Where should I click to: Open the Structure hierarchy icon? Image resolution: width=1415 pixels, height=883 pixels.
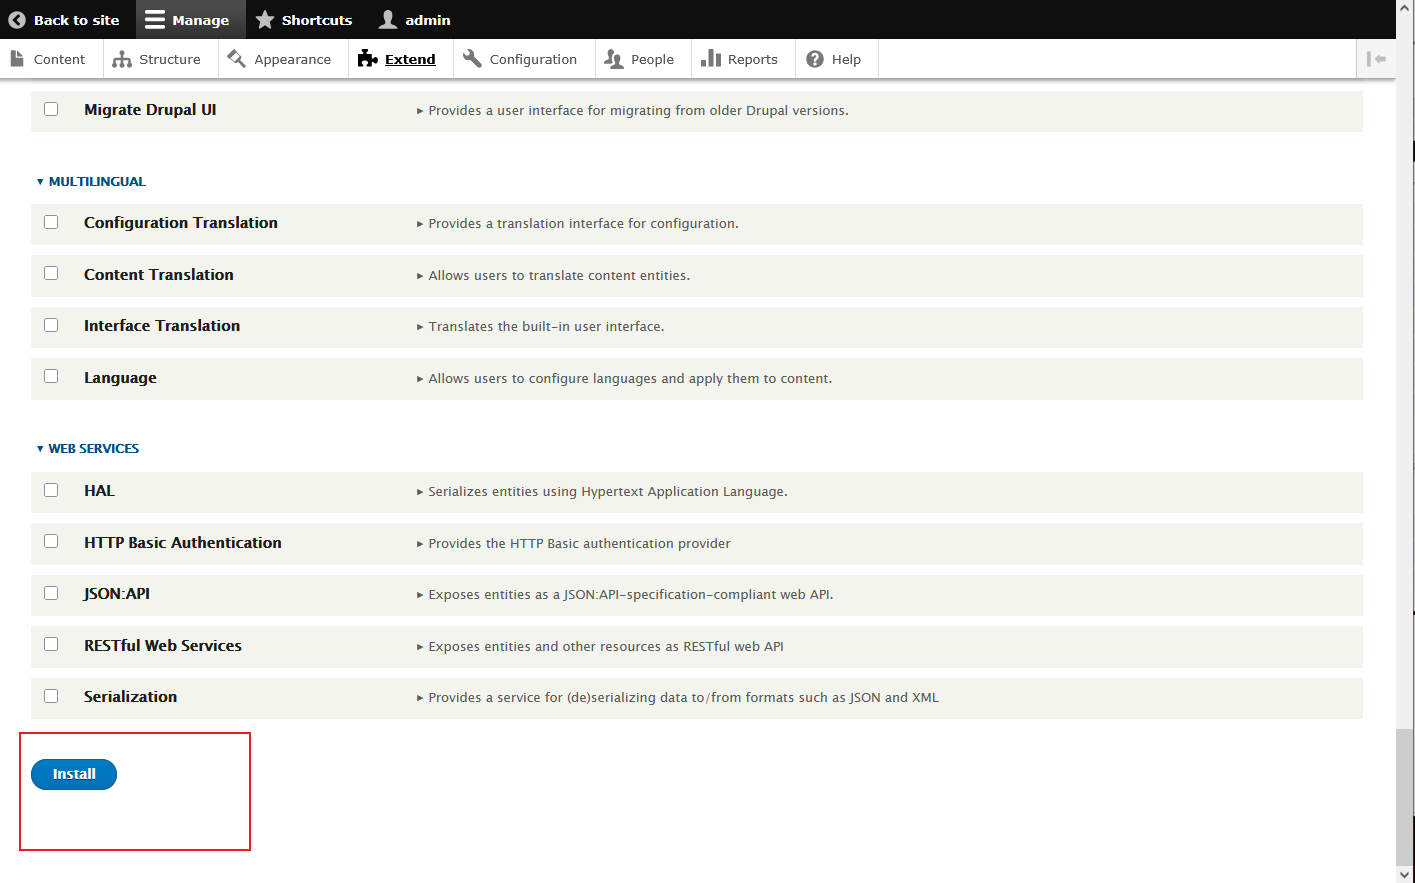tap(122, 59)
